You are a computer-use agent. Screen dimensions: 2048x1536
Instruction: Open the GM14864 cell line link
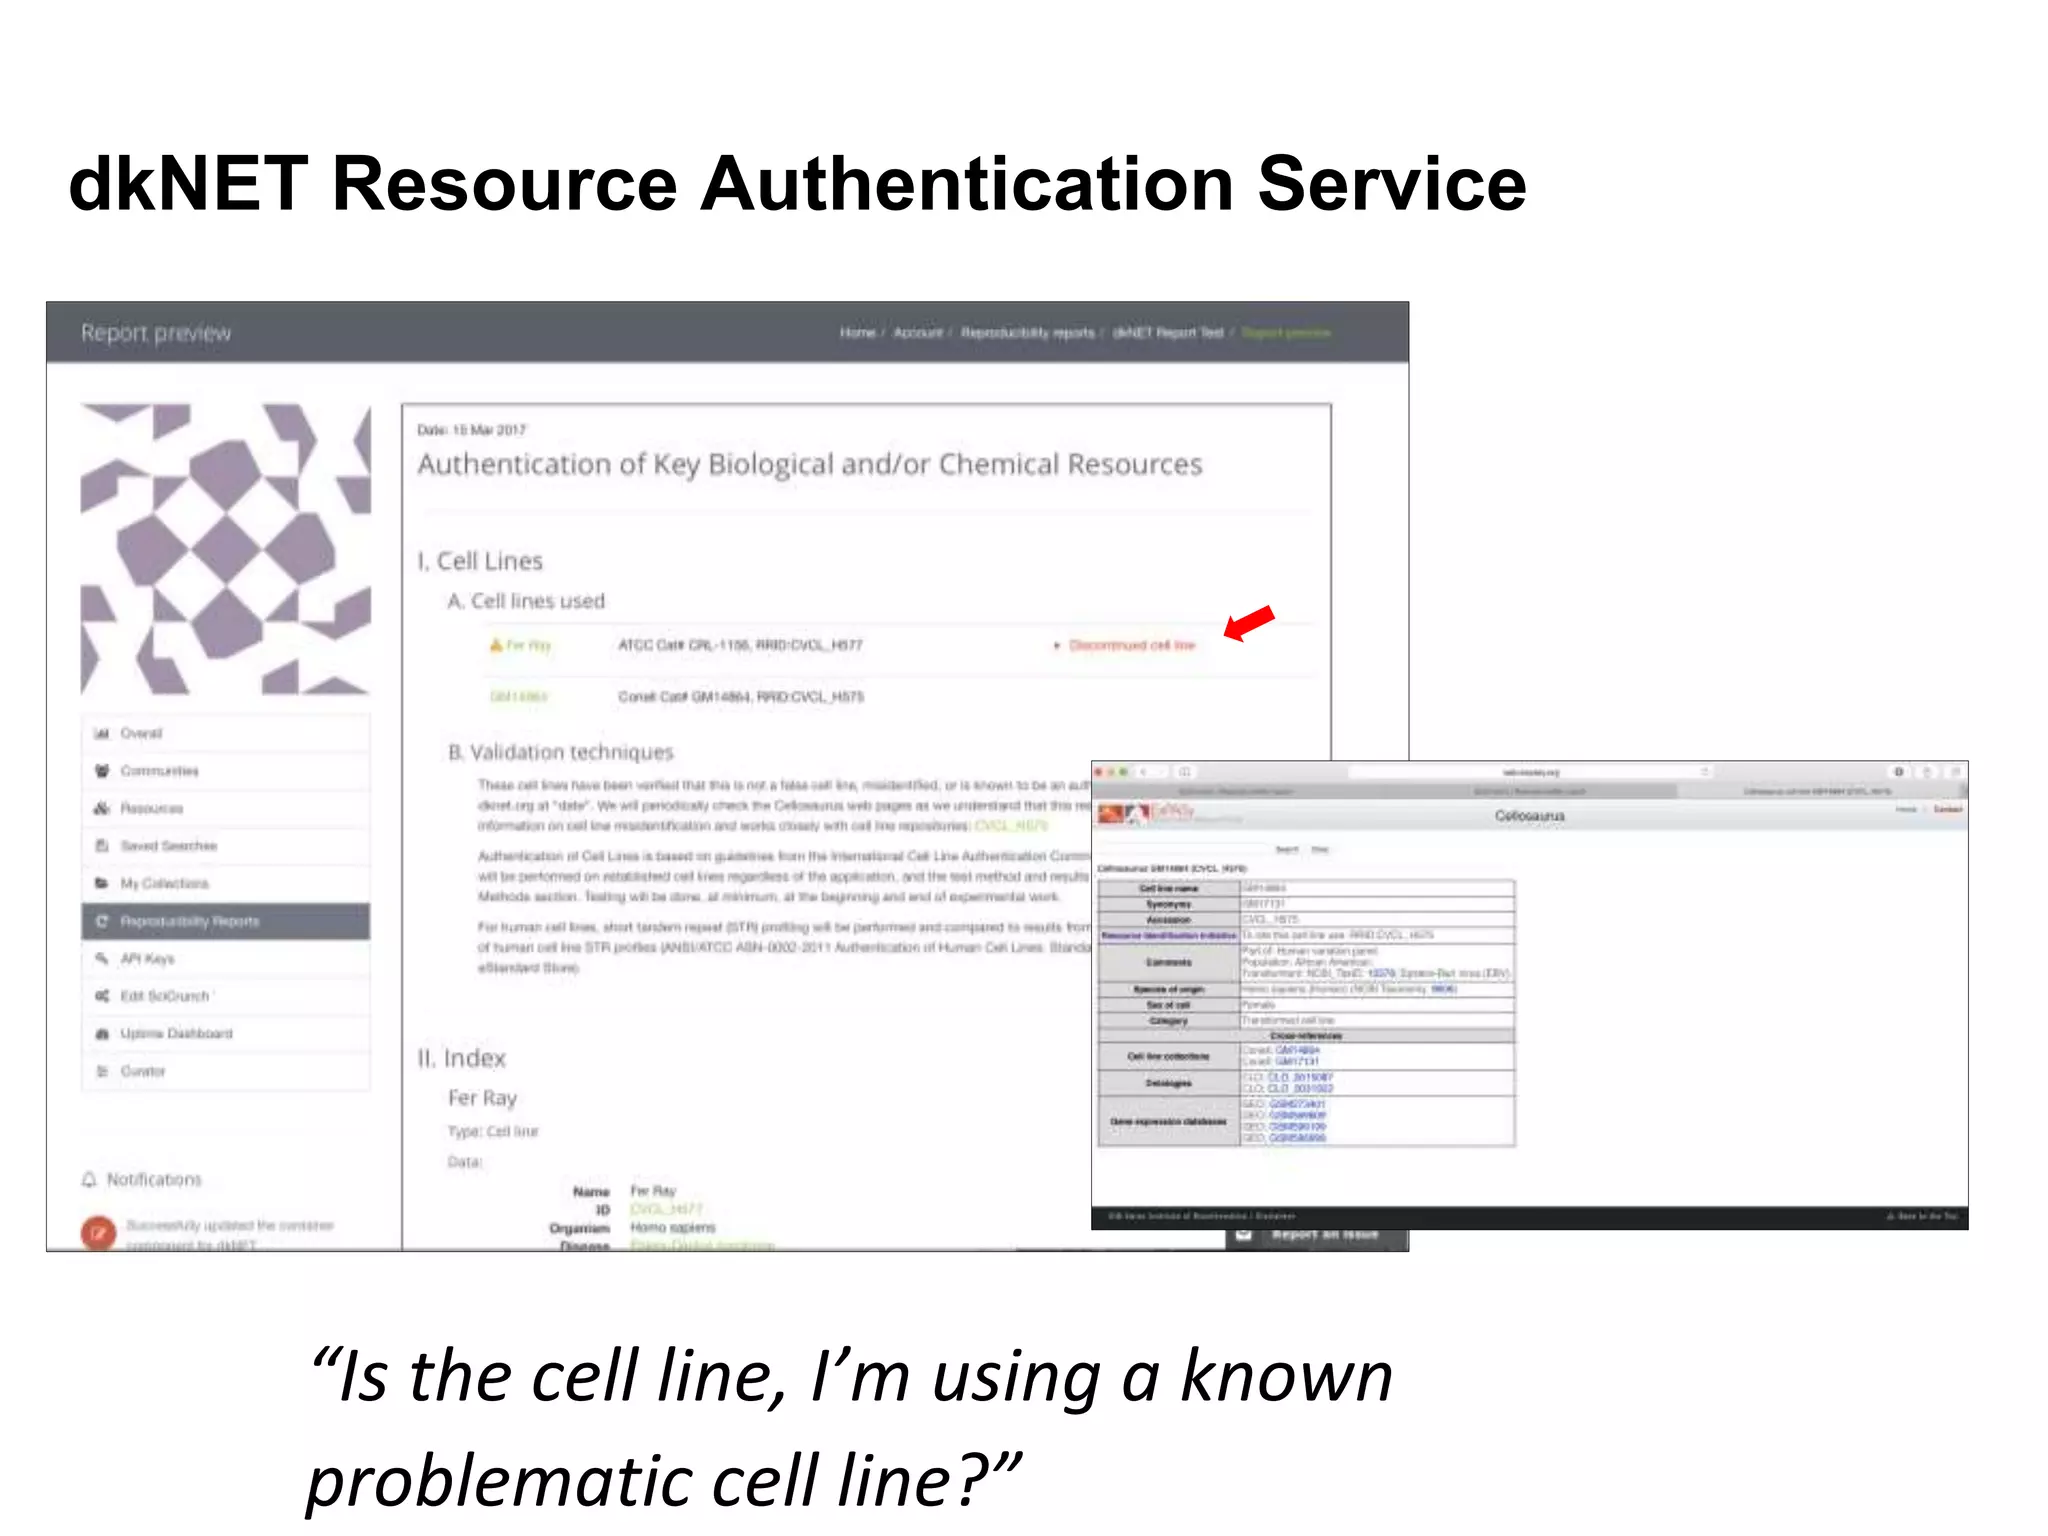(x=518, y=697)
